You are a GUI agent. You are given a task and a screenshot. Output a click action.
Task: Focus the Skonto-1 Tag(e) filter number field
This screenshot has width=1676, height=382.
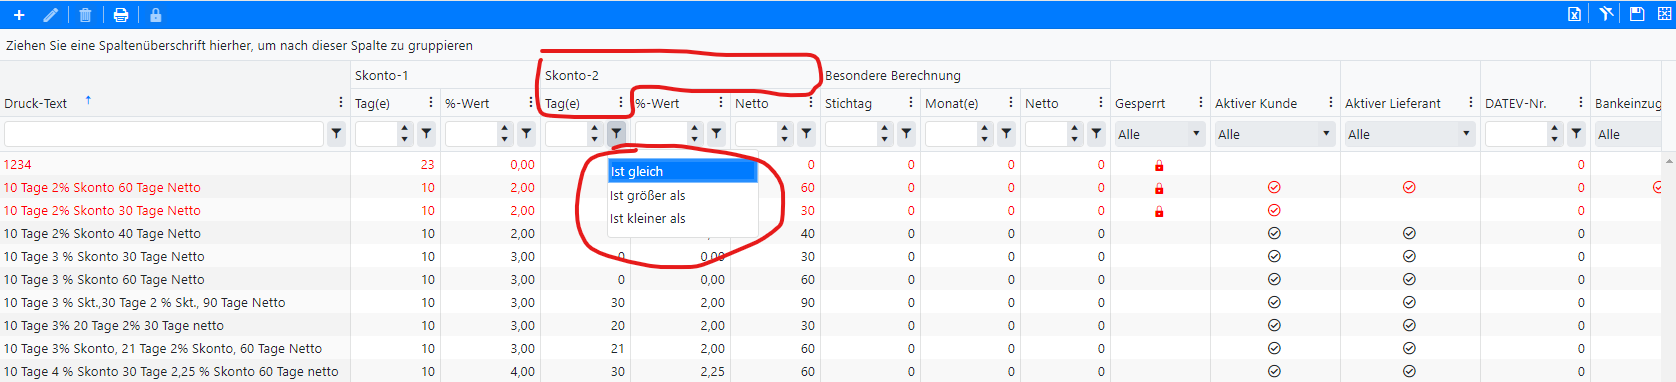[375, 133]
